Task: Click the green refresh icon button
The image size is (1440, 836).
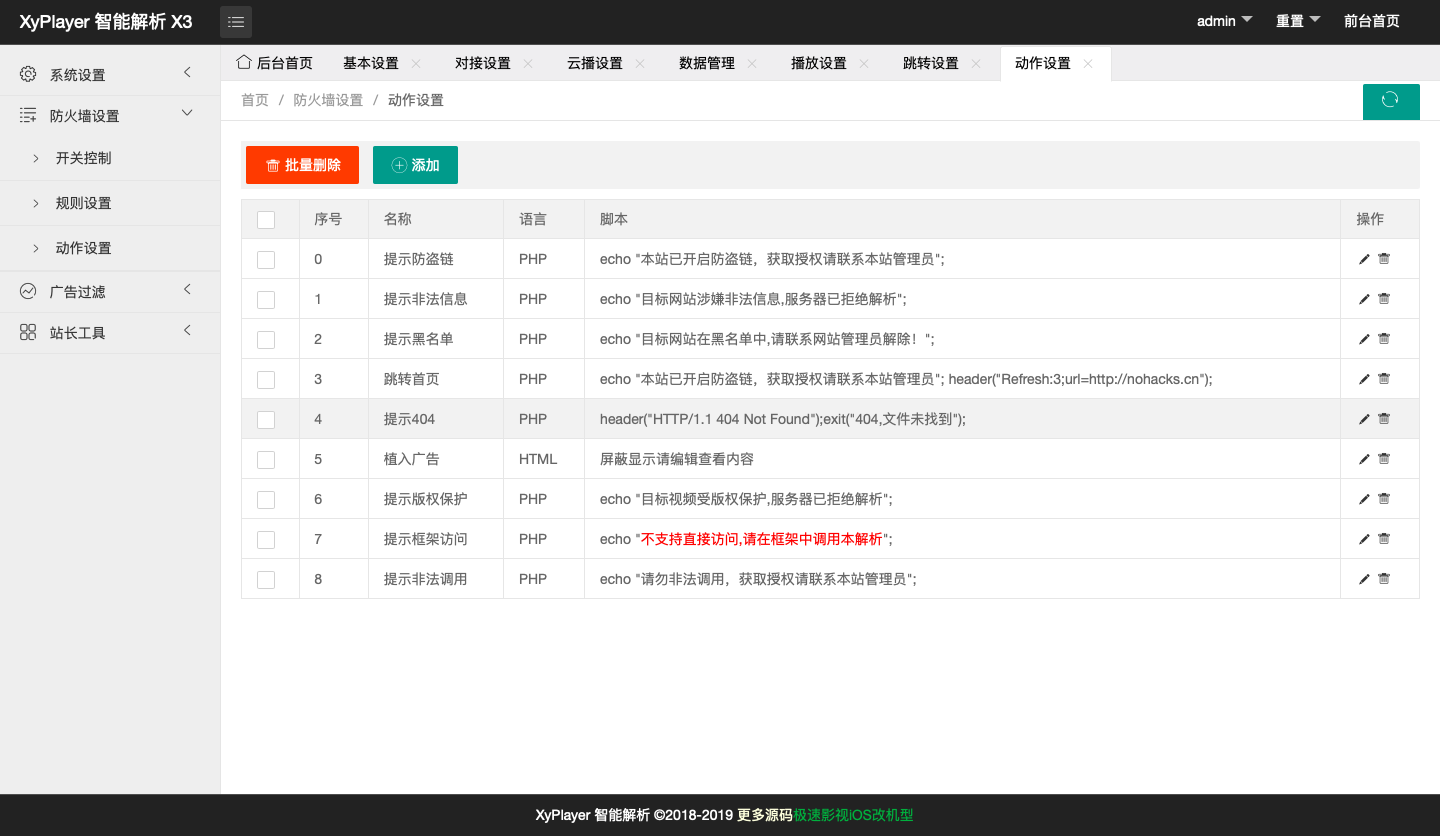Action: point(1390,100)
